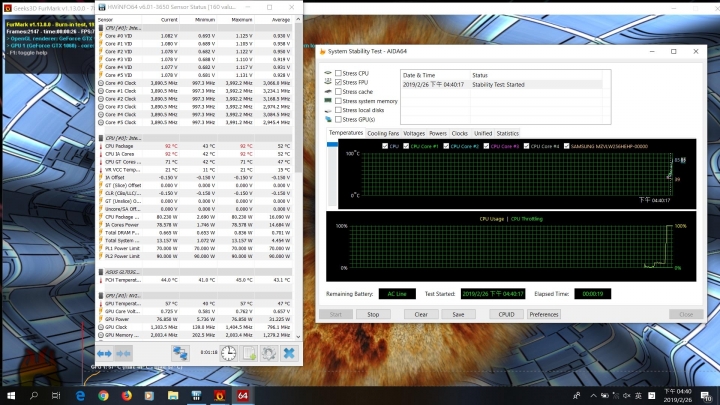Click HWiNFO scrollbar up arrow
The height and width of the screenshot is (405, 720).
pos(298,19)
